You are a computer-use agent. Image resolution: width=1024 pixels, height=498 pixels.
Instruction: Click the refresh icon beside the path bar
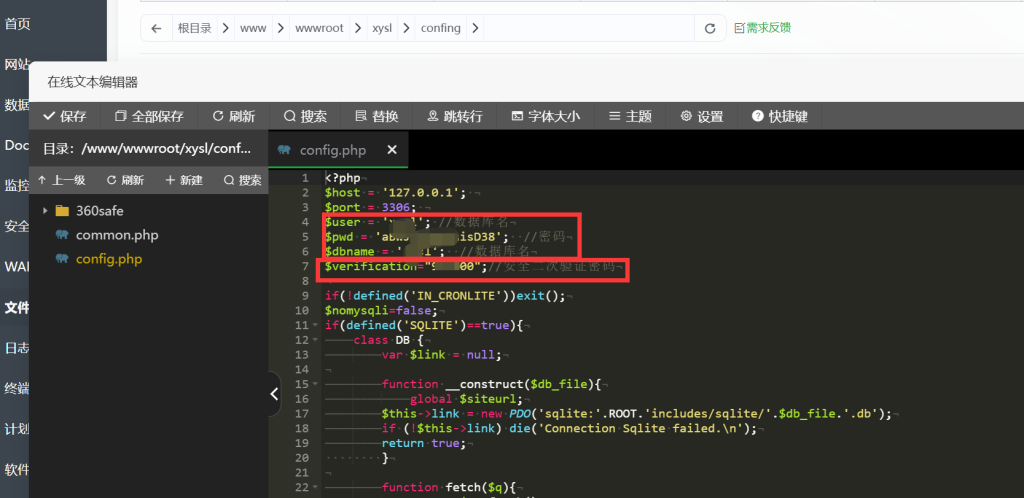[710, 28]
